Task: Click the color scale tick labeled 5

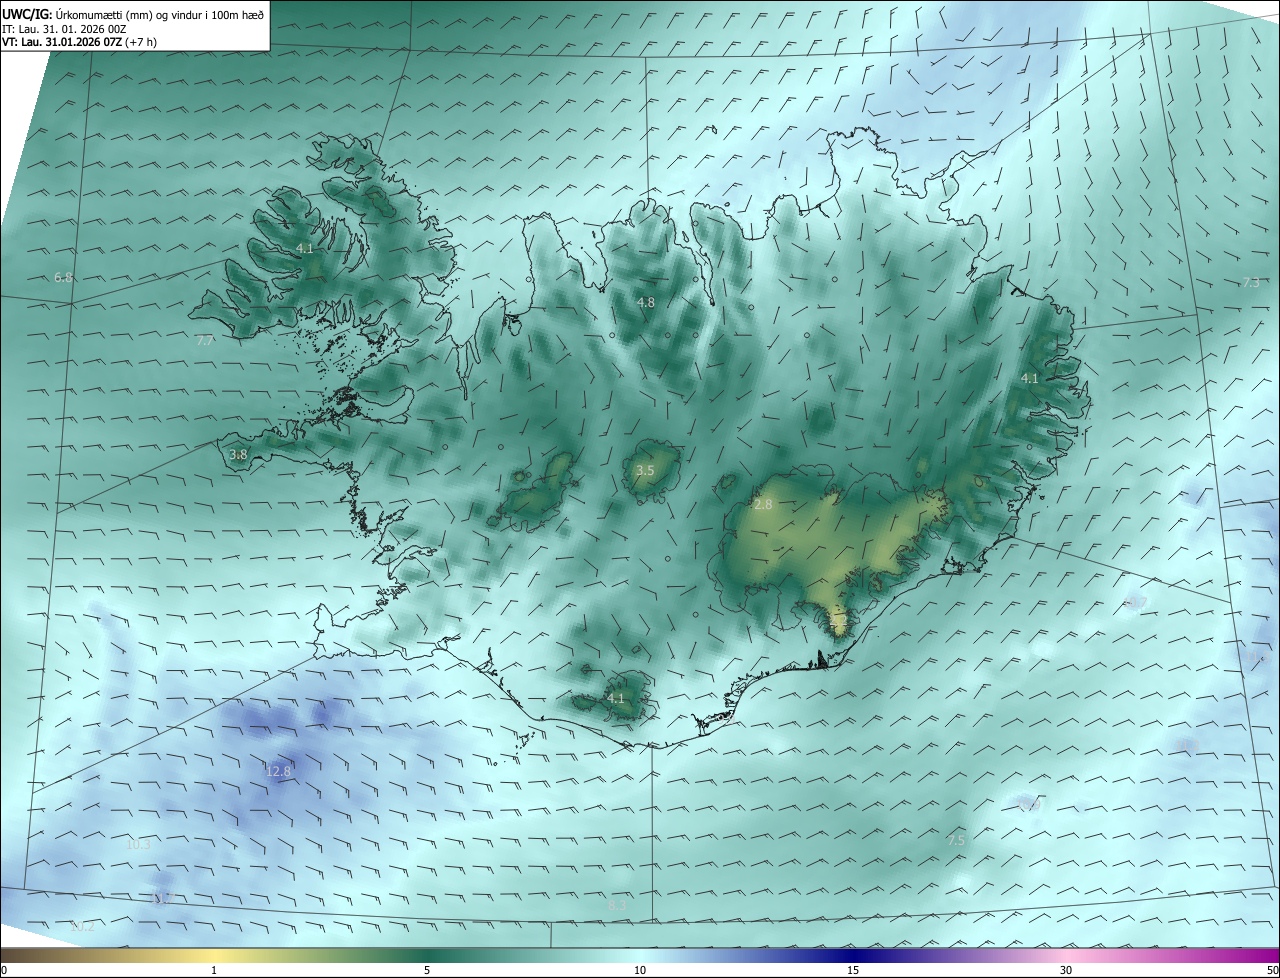Action: (427, 970)
